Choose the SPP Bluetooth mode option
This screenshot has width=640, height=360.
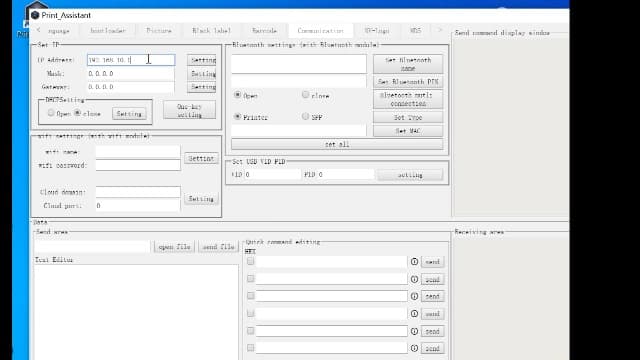tap(305, 116)
